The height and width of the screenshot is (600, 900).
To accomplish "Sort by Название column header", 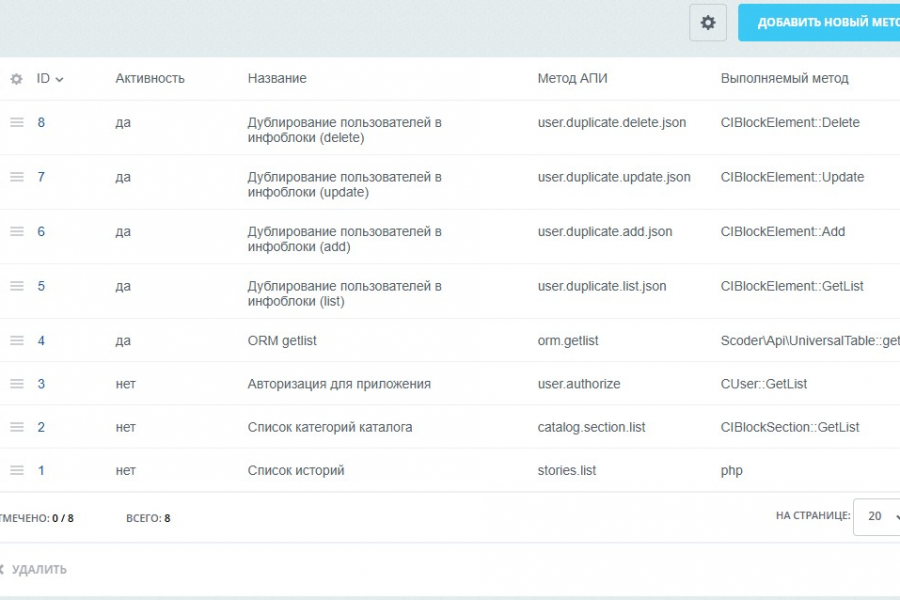I will 277,78.
